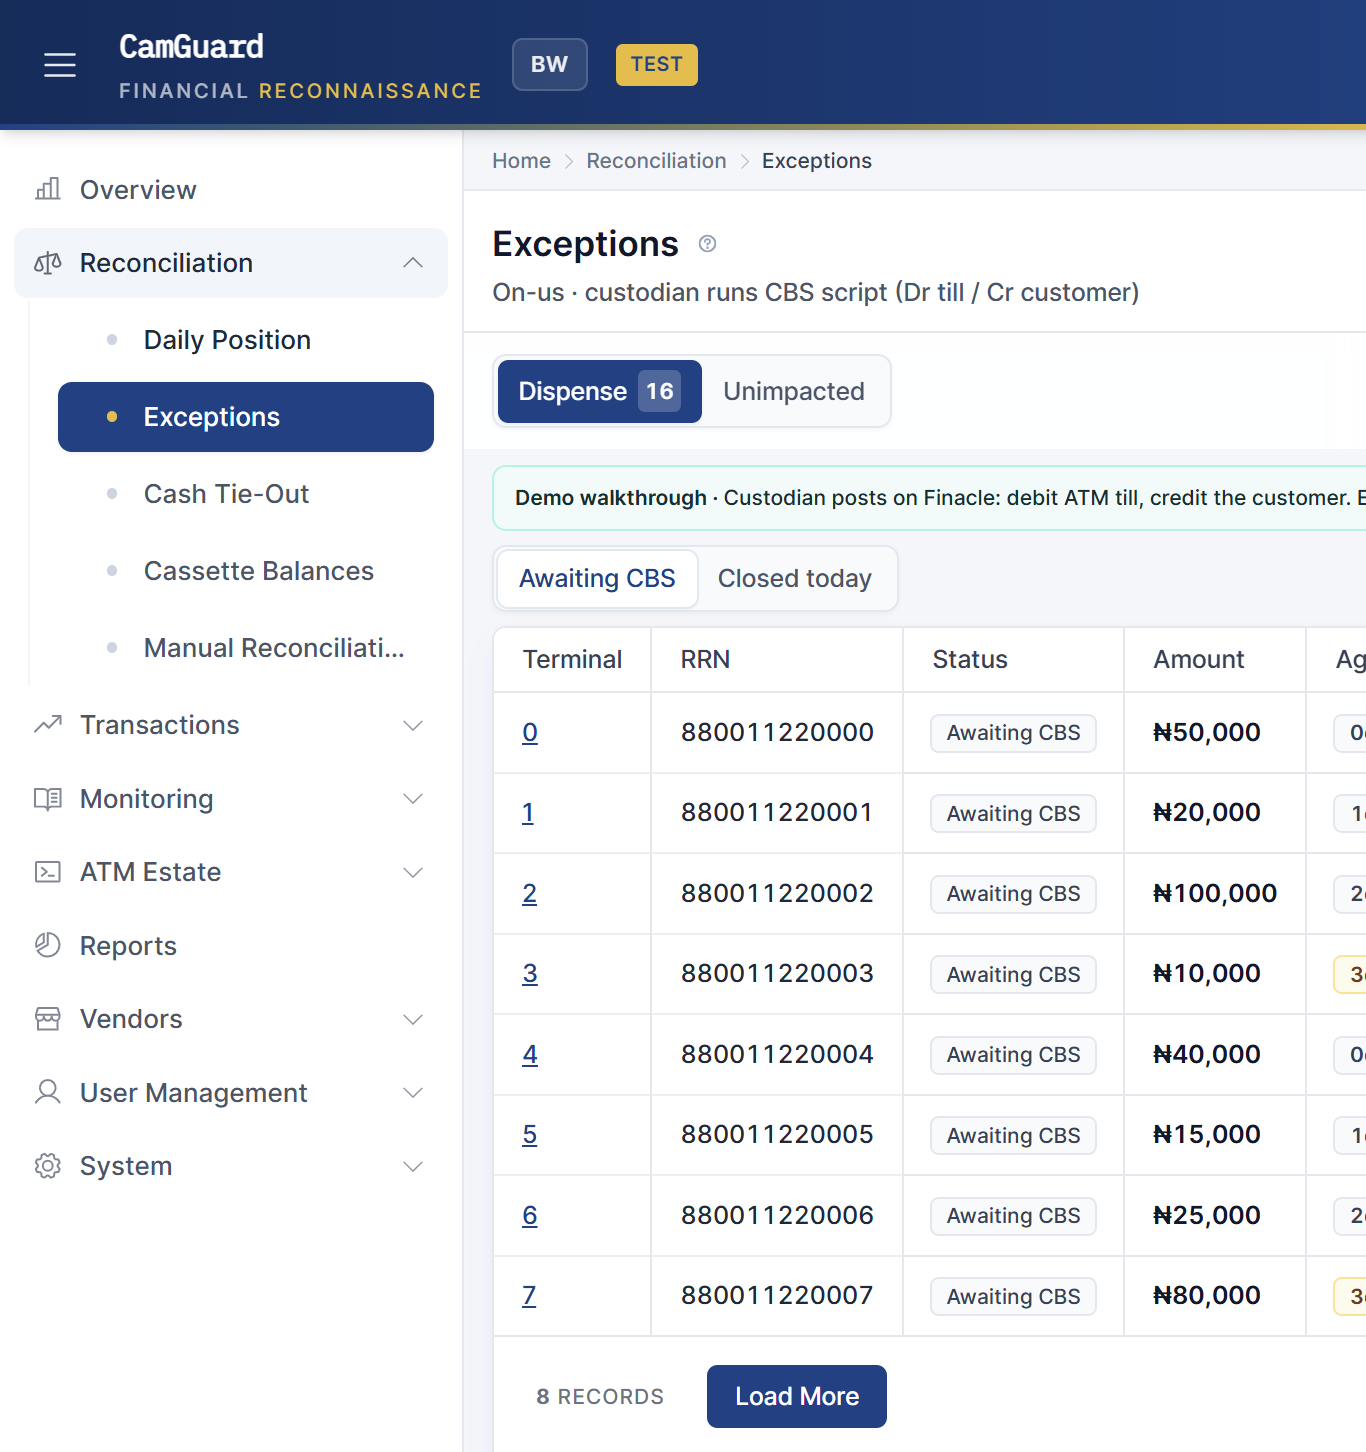
Task: Click the System gear icon
Action: [x=48, y=1166]
